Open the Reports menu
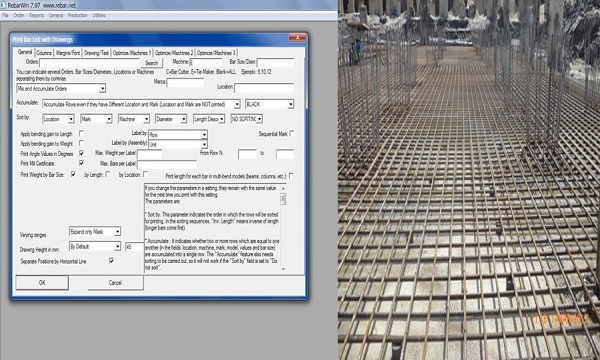Viewport: 600px width, 360px height. [x=36, y=15]
